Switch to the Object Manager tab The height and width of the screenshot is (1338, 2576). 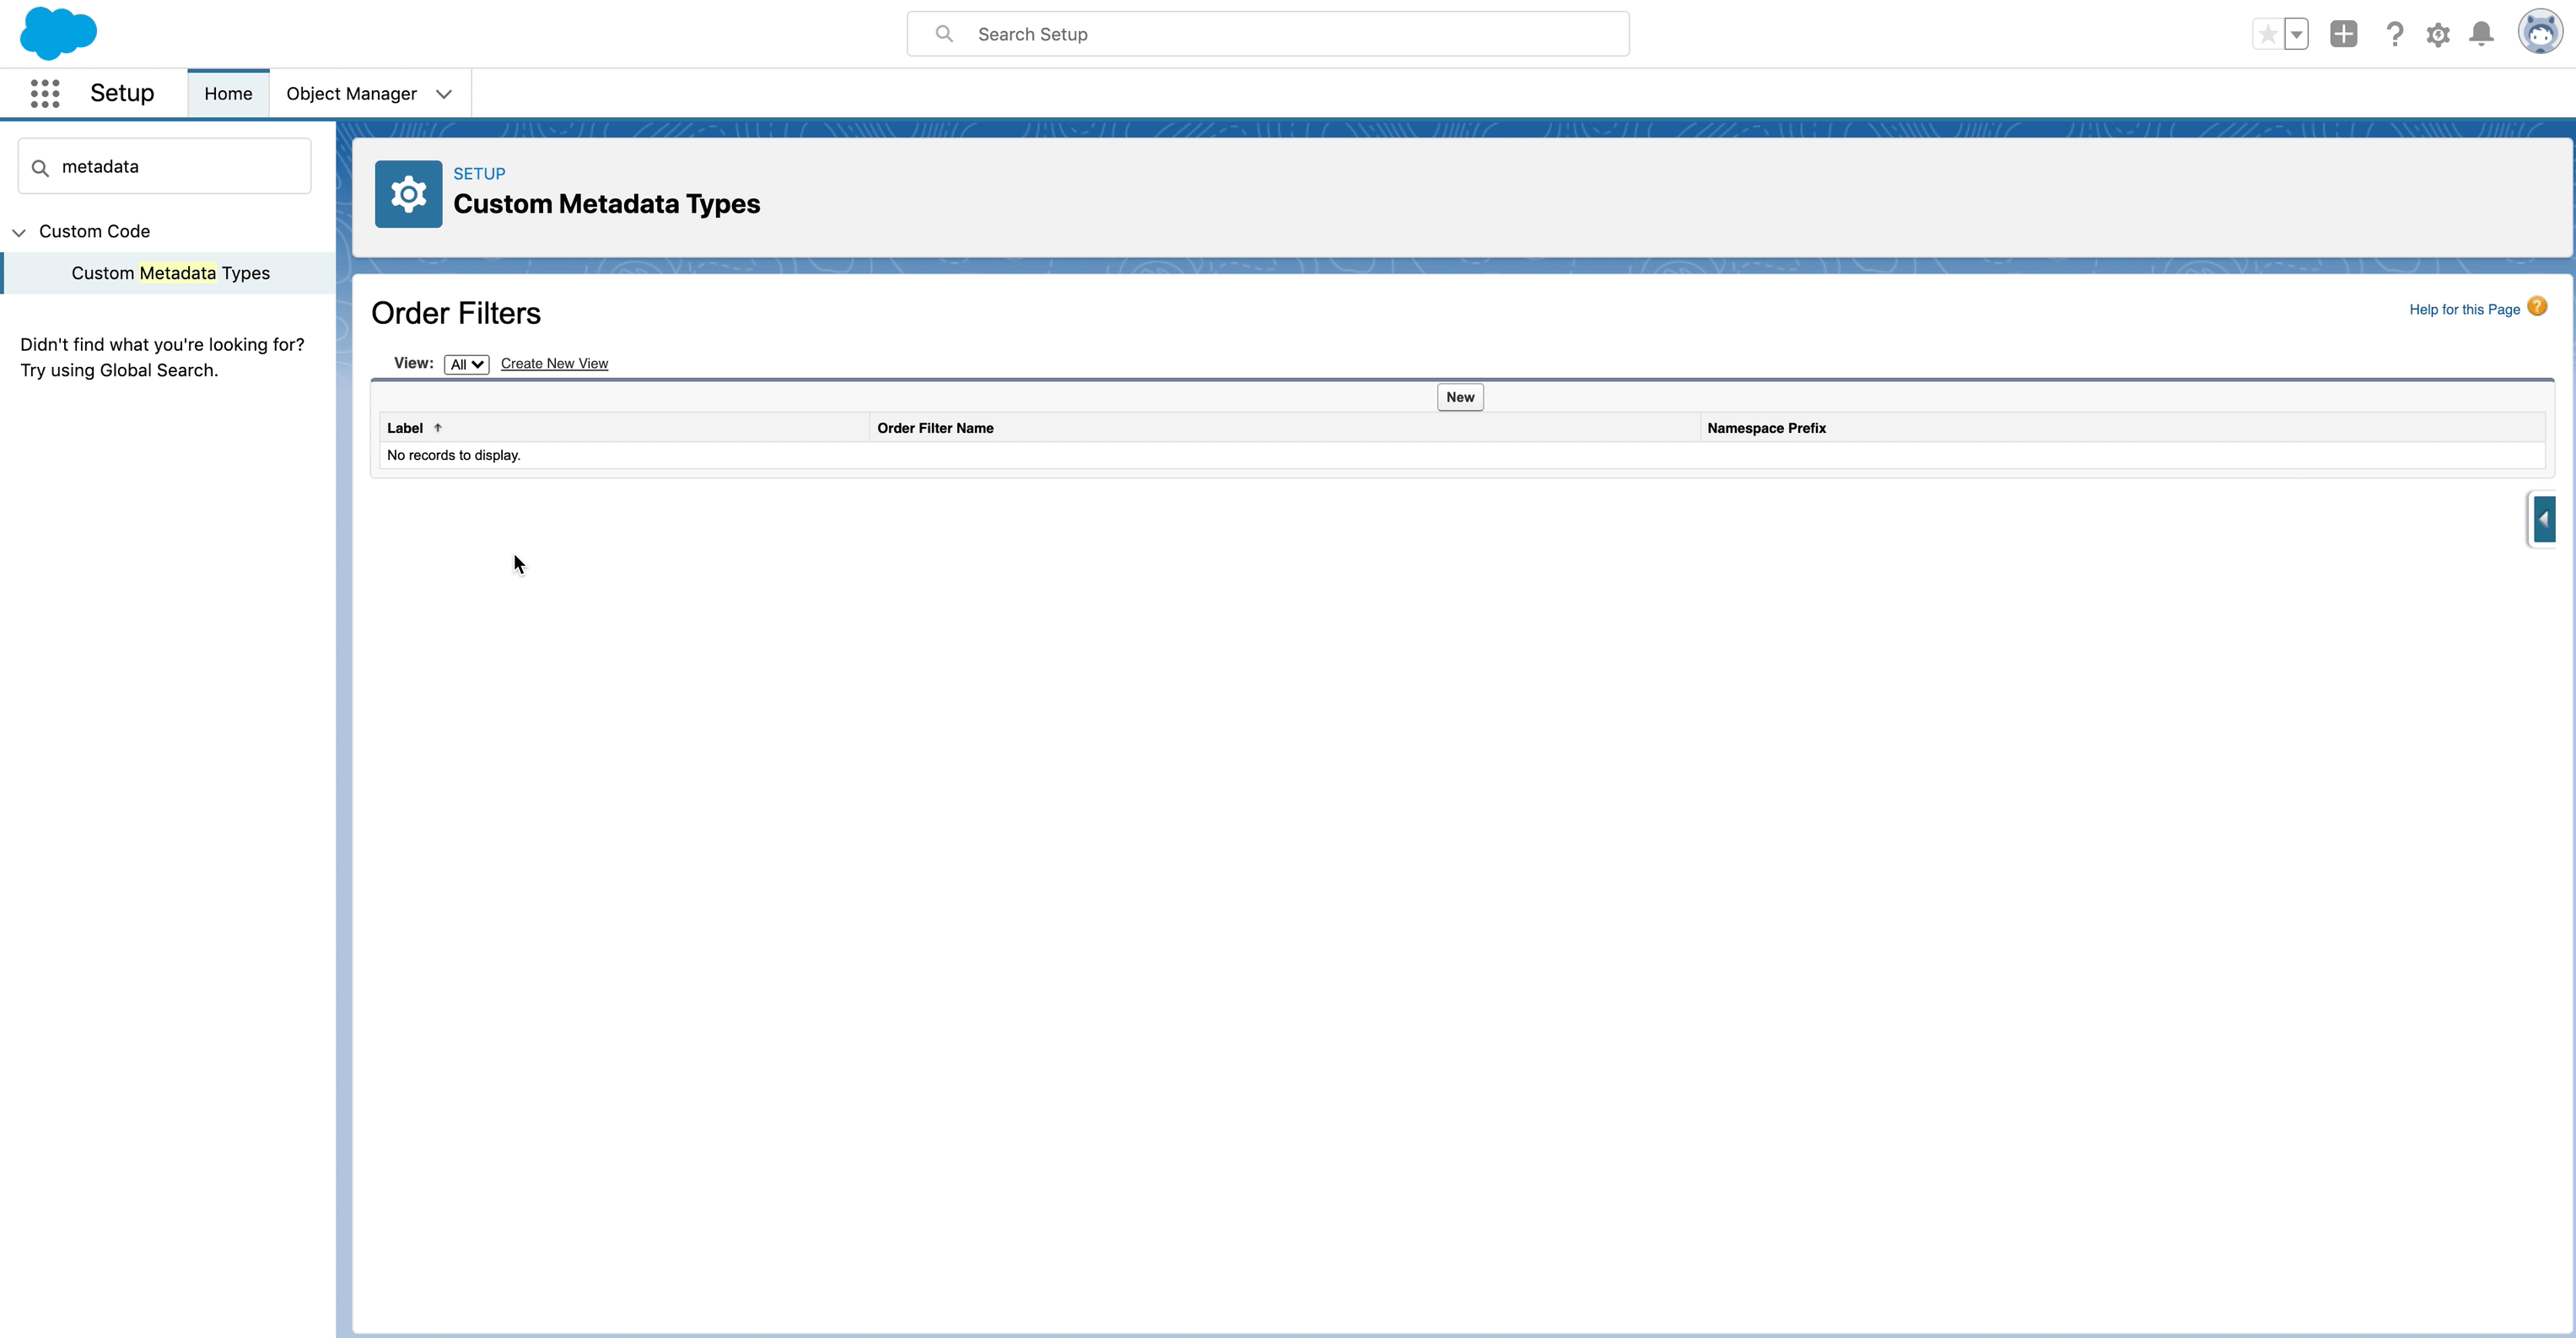coord(351,94)
